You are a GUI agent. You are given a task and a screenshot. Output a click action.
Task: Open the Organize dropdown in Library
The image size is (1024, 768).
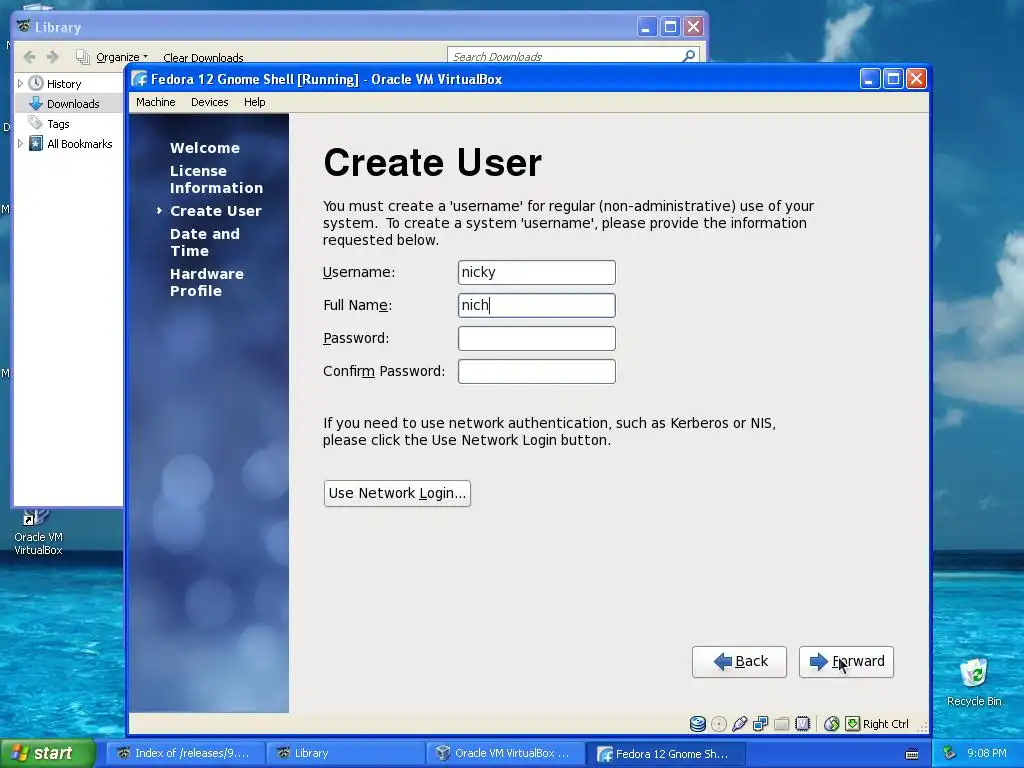(x=121, y=57)
